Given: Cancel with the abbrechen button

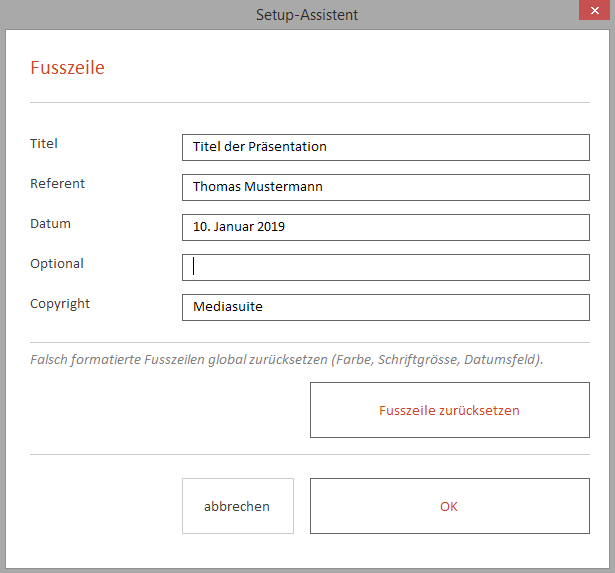Looking at the screenshot, I should 238,506.
